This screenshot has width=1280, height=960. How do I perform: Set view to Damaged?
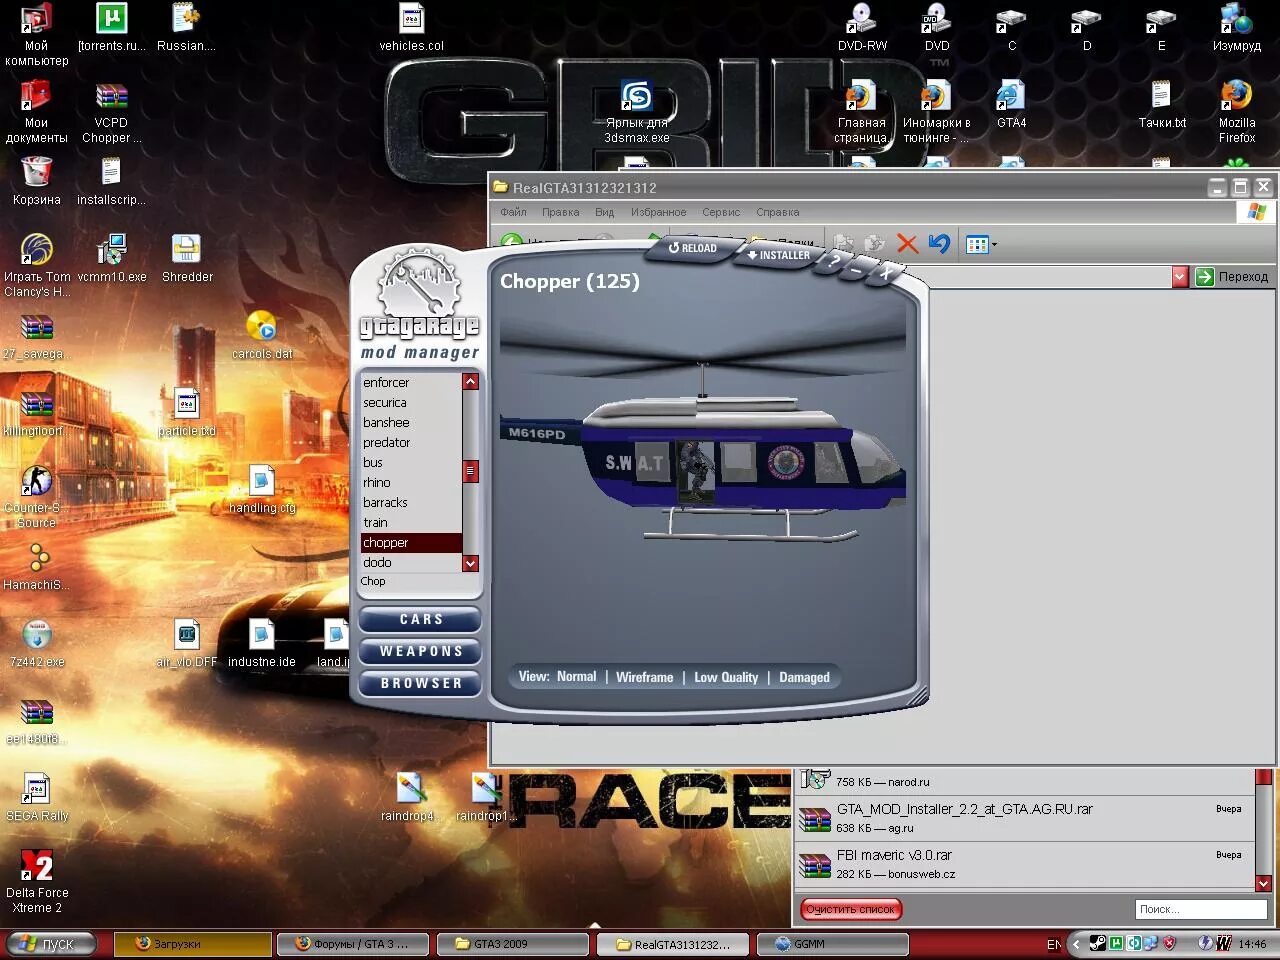tap(804, 677)
